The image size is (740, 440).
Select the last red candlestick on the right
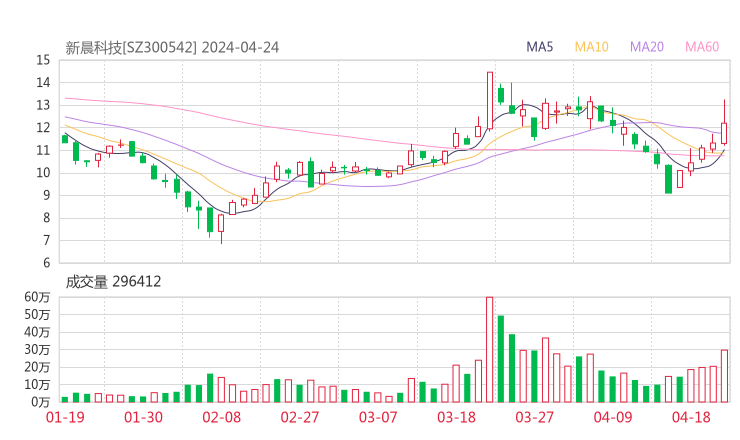[x=724, y=122]
